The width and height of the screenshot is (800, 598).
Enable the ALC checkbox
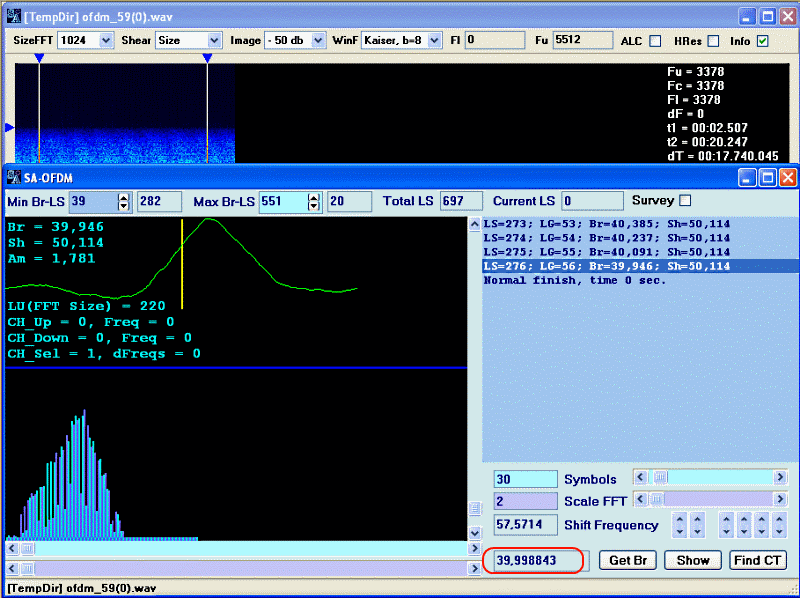point(655,41)
